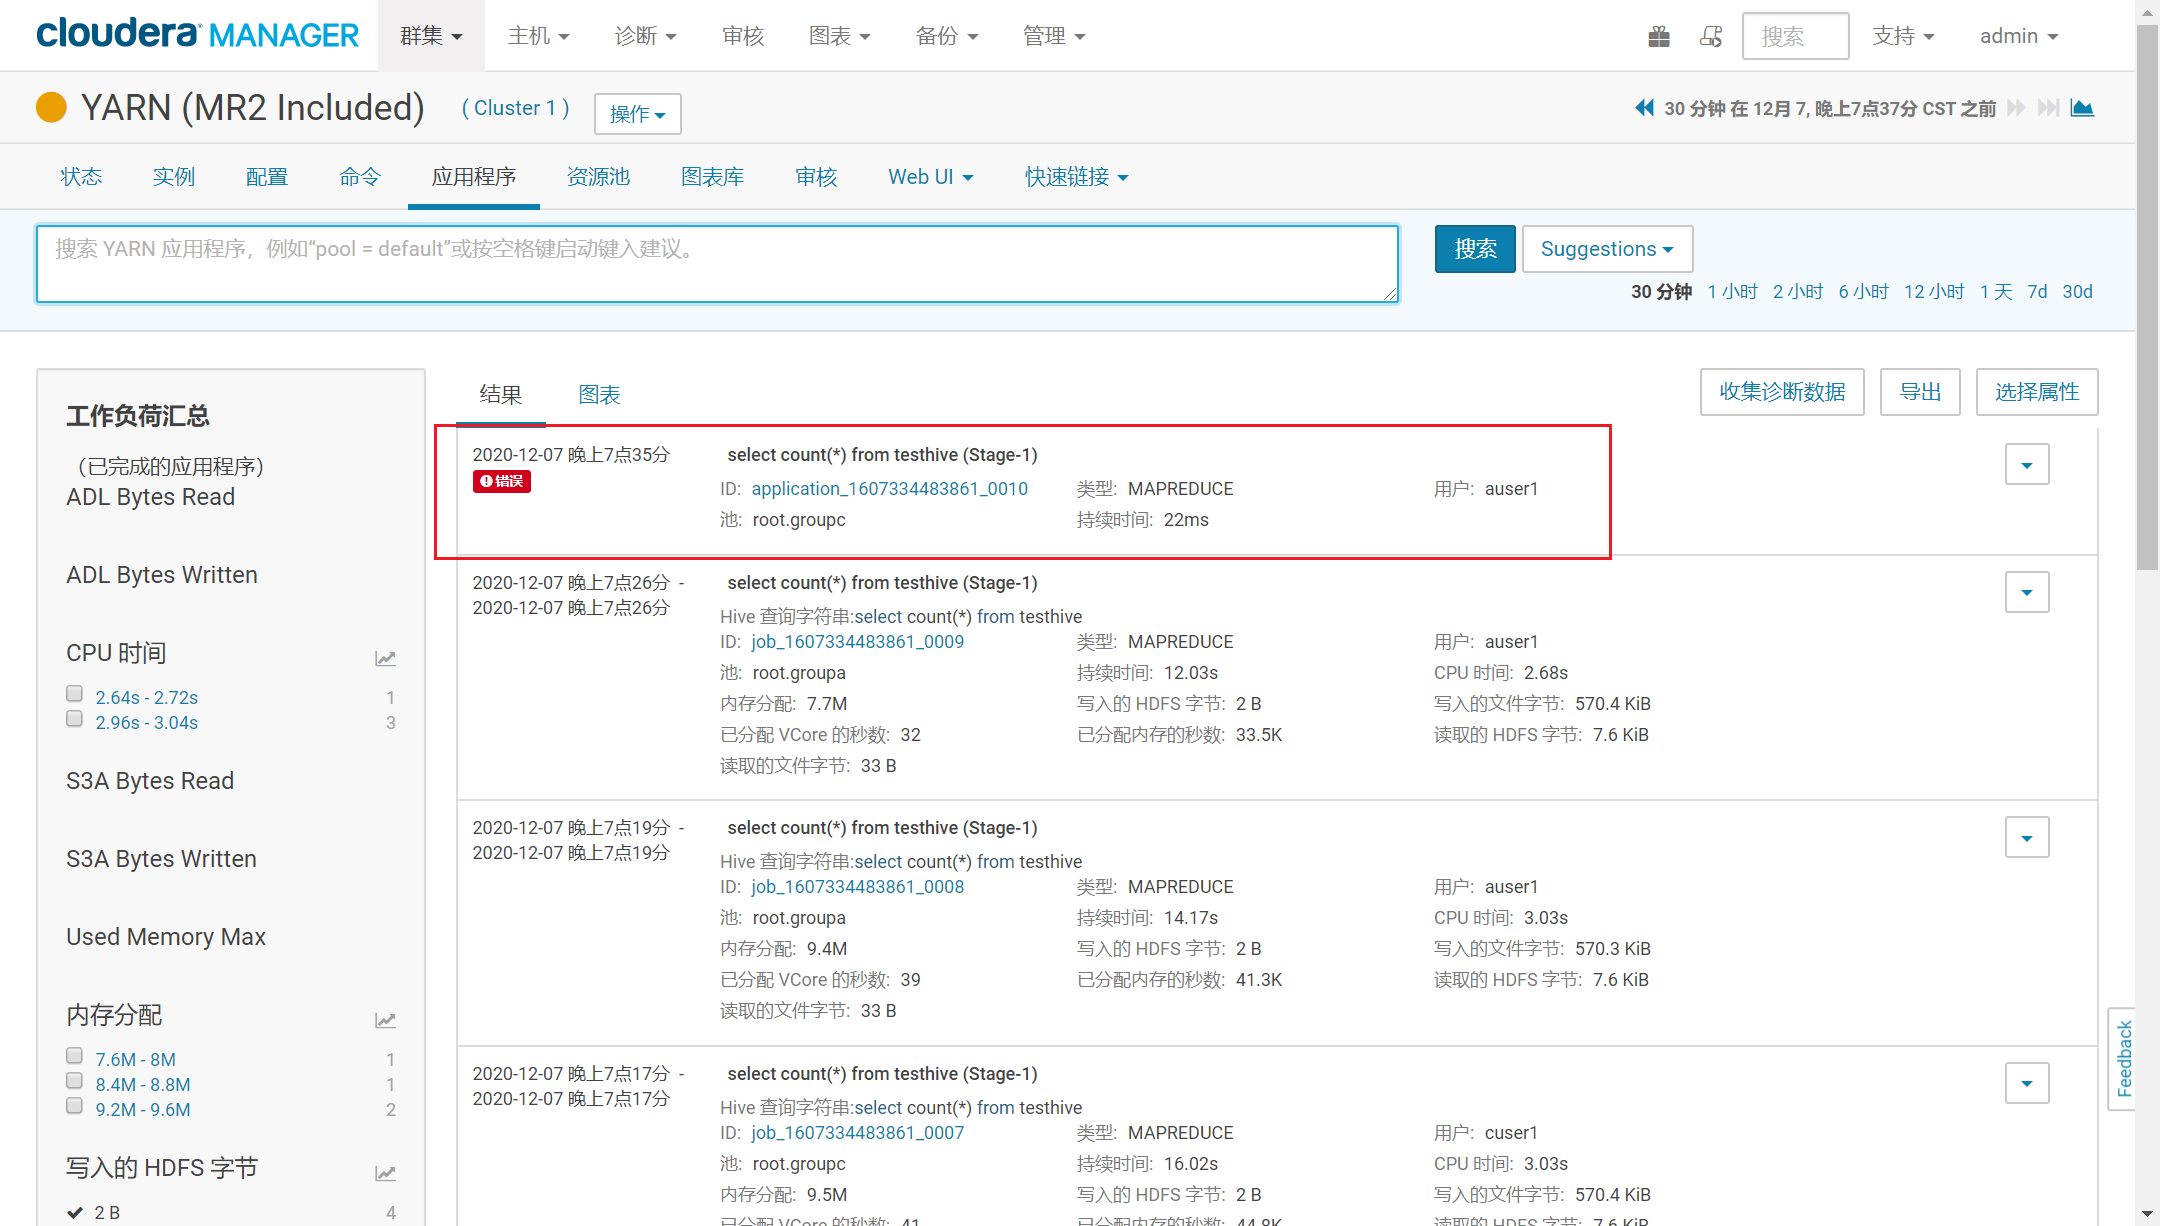Open CPU 时间 chart icon
The width and height of the screenshot is (2160, 1226).
[385, 658]
